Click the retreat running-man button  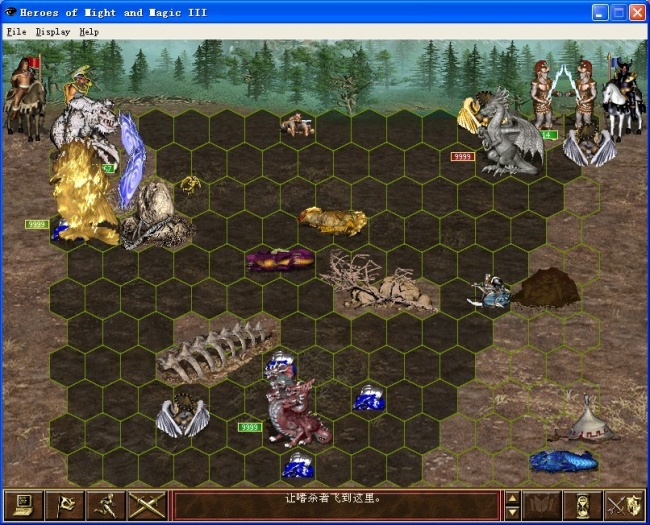pyautogui.click(x=106, y=505)
